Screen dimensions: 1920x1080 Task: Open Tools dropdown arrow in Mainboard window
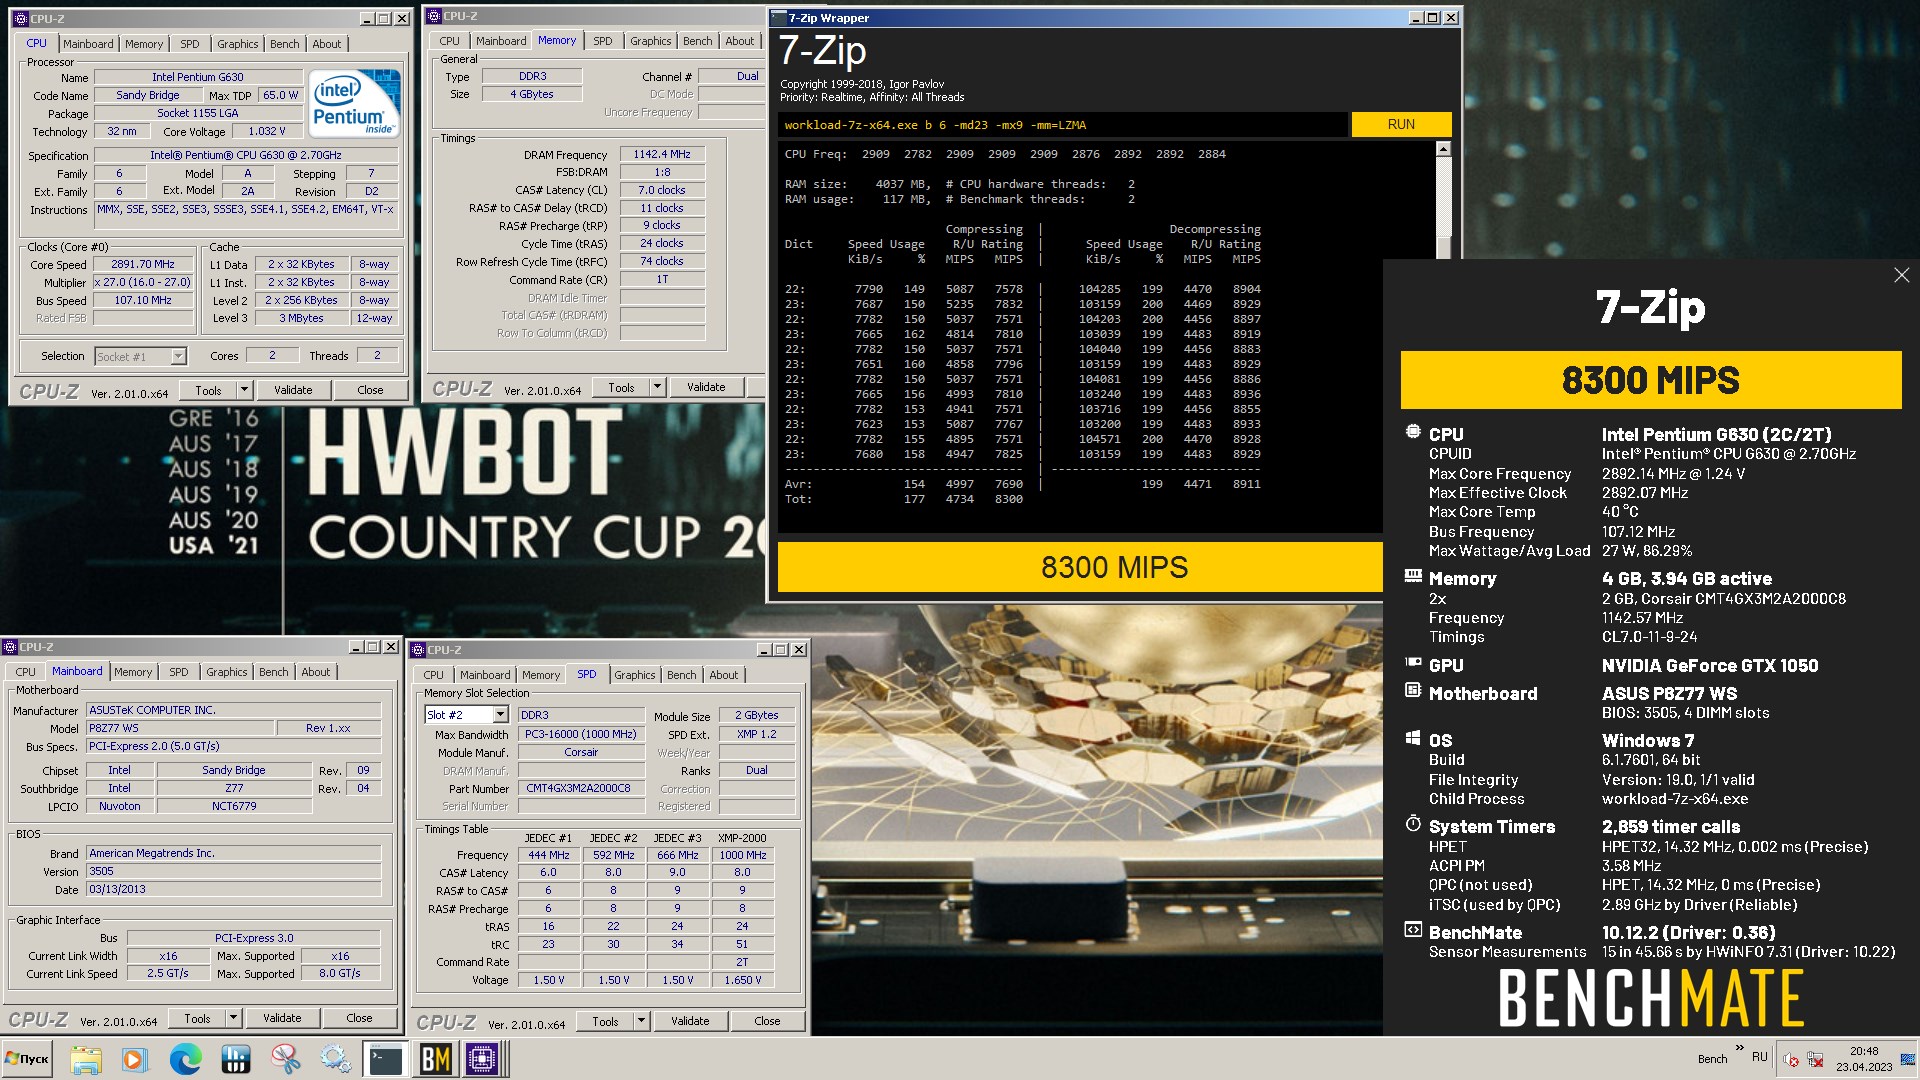pyautogui.click(x=233, y=1018)
